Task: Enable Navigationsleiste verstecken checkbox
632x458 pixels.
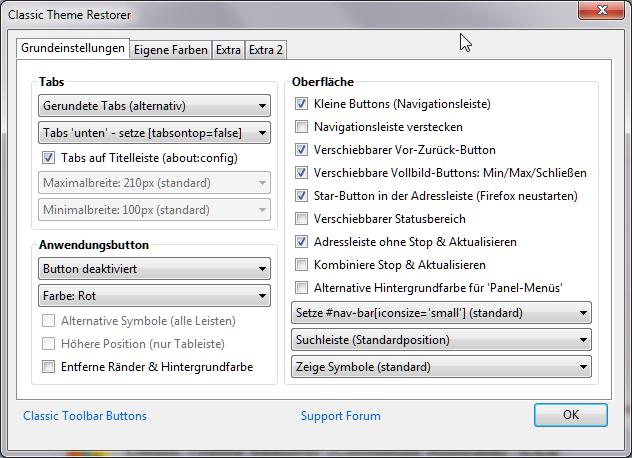Action: click(302, 127)
